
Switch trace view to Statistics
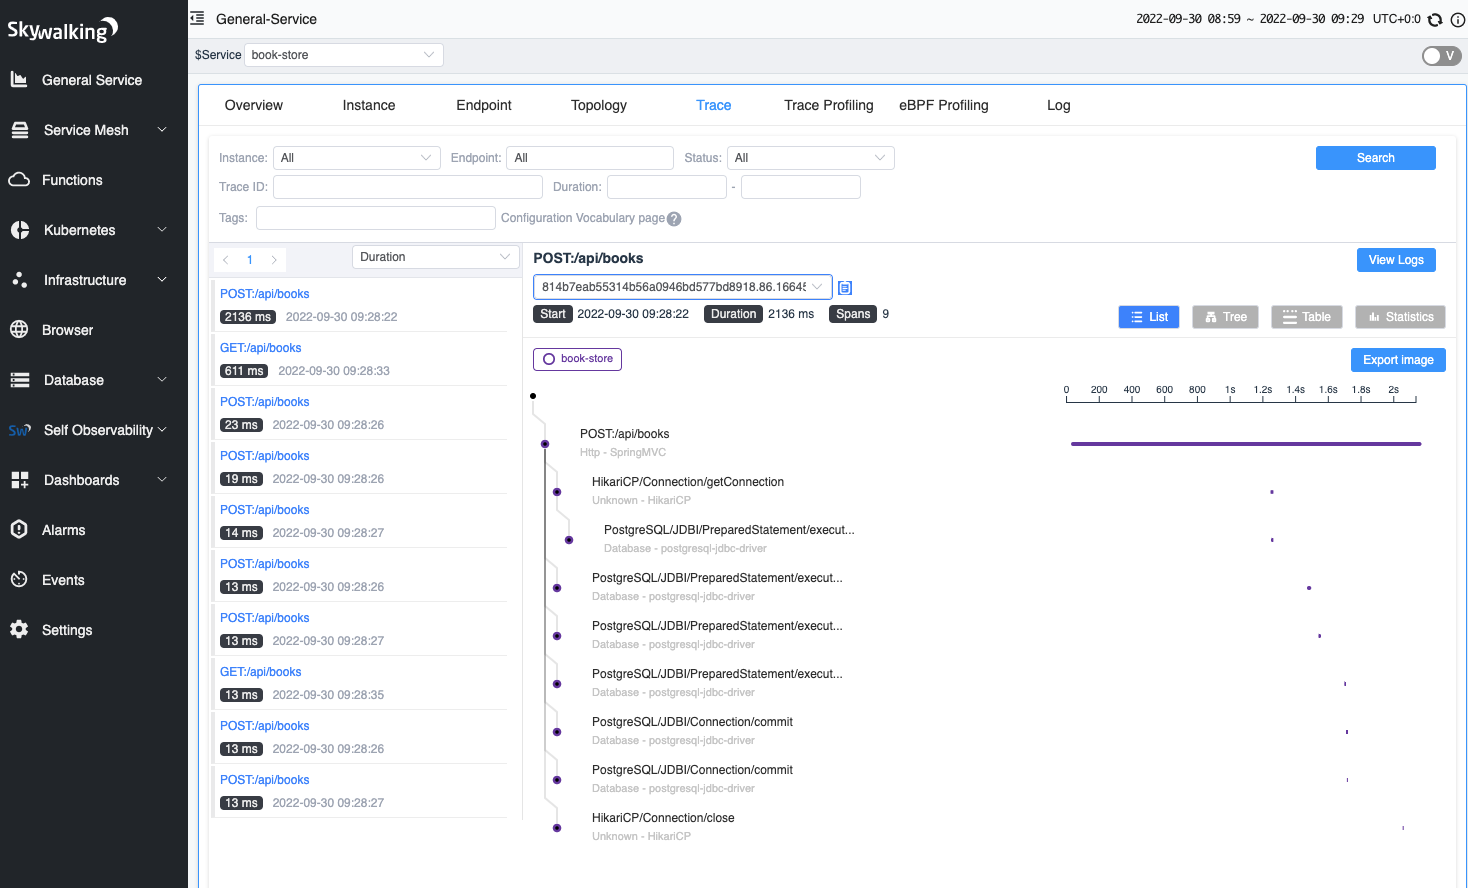pos(1400,317)
